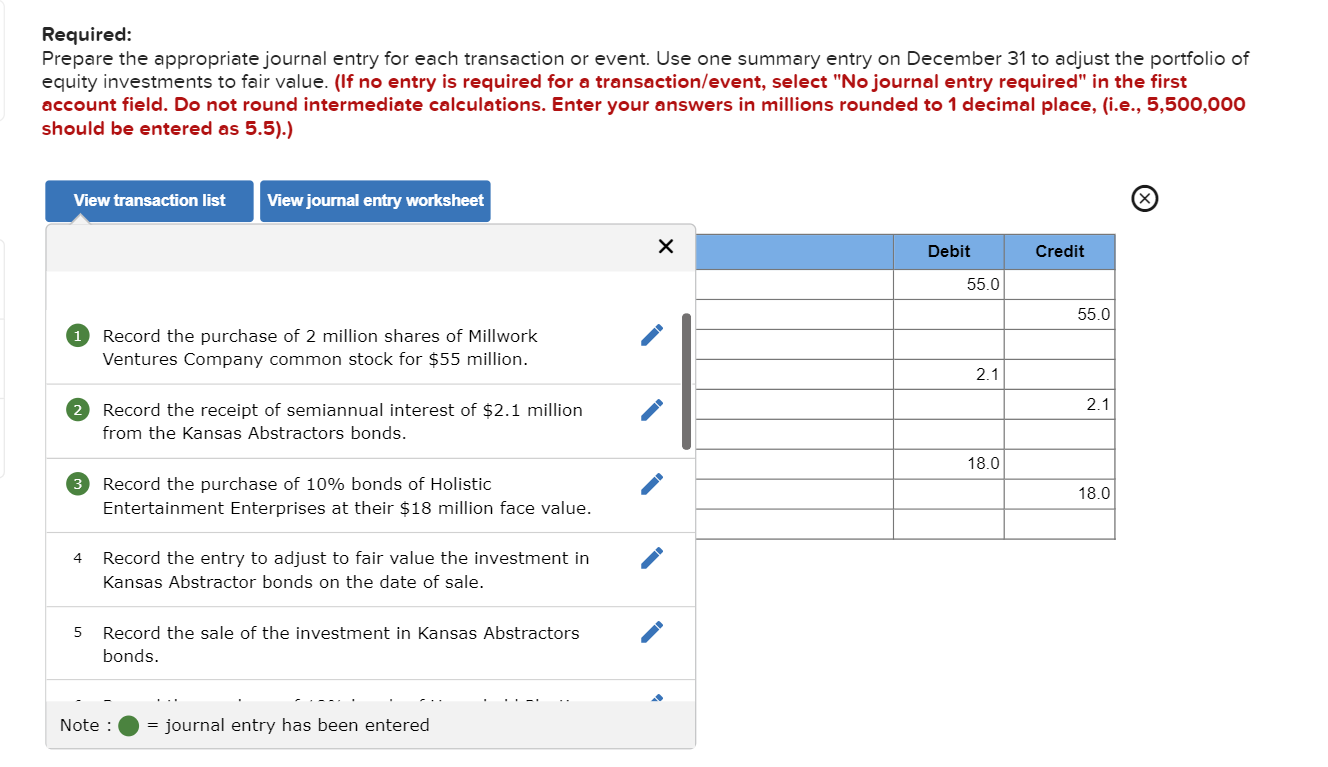Open the pencil editor for transaction 2

(x=651, y=409)
